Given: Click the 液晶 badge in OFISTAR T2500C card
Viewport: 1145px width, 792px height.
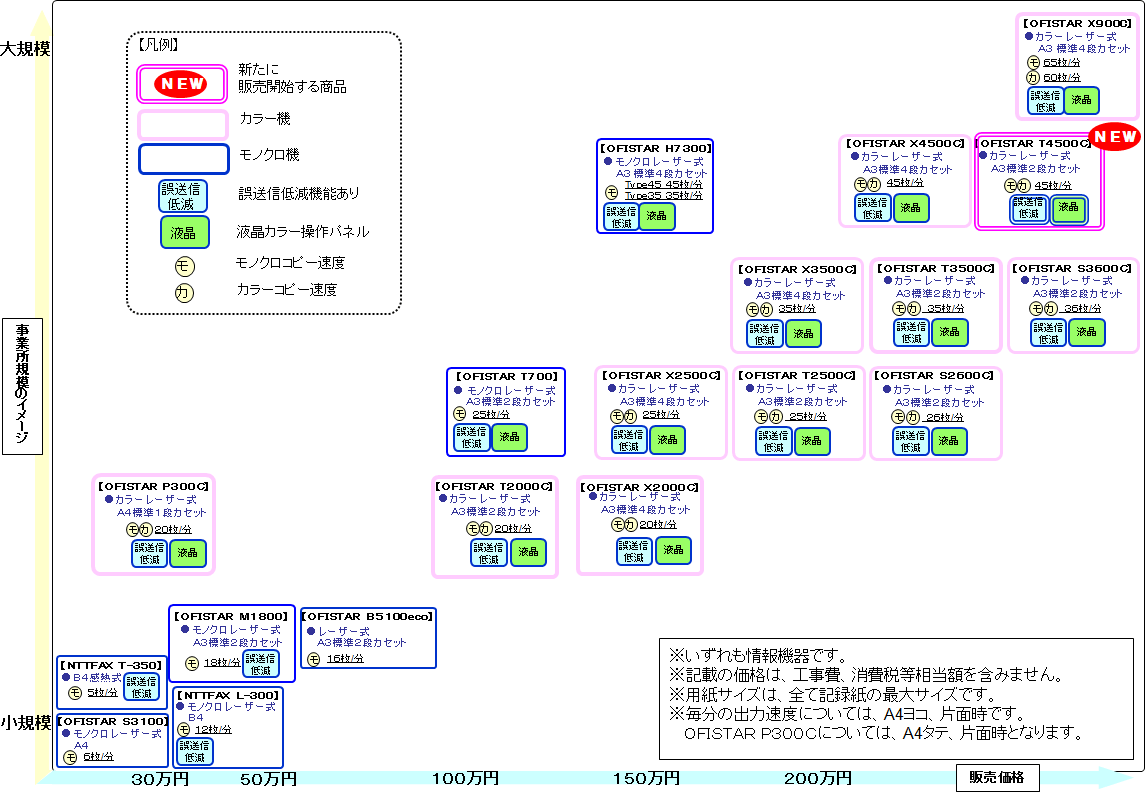Looking at the screenshot, I should [x=811, y=441].
